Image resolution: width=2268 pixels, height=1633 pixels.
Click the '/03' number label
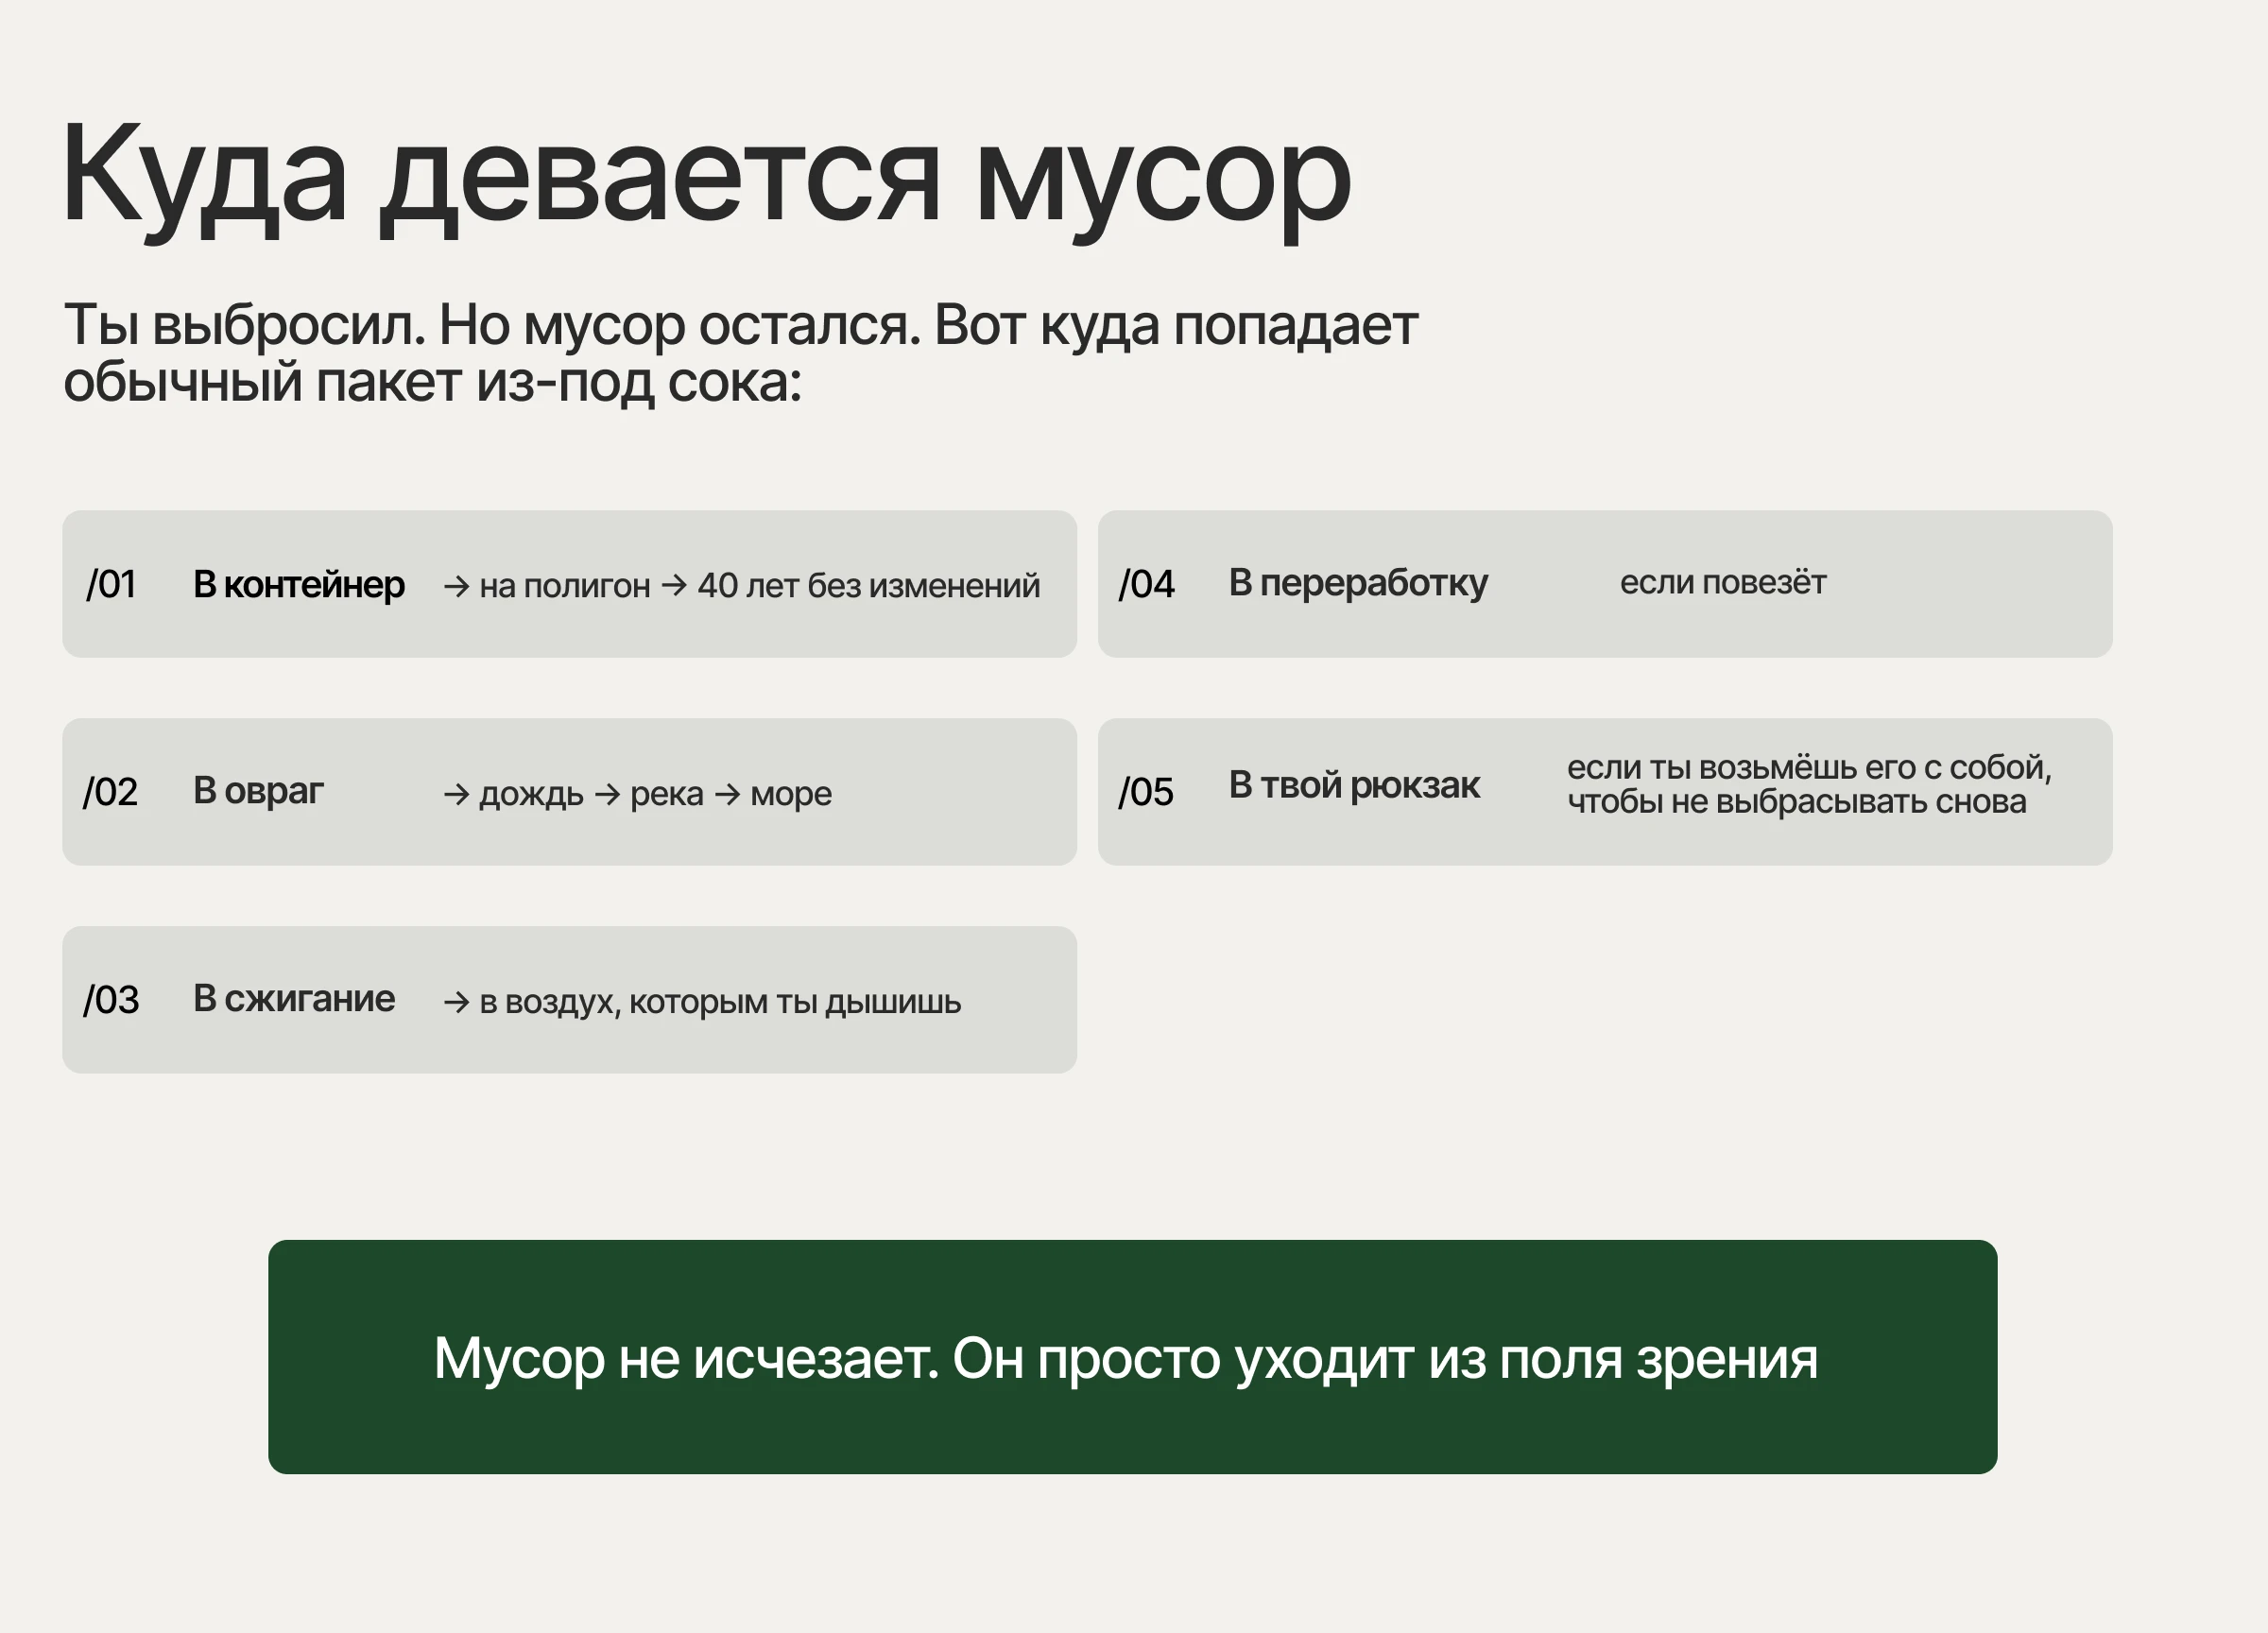click(111, 1000)
